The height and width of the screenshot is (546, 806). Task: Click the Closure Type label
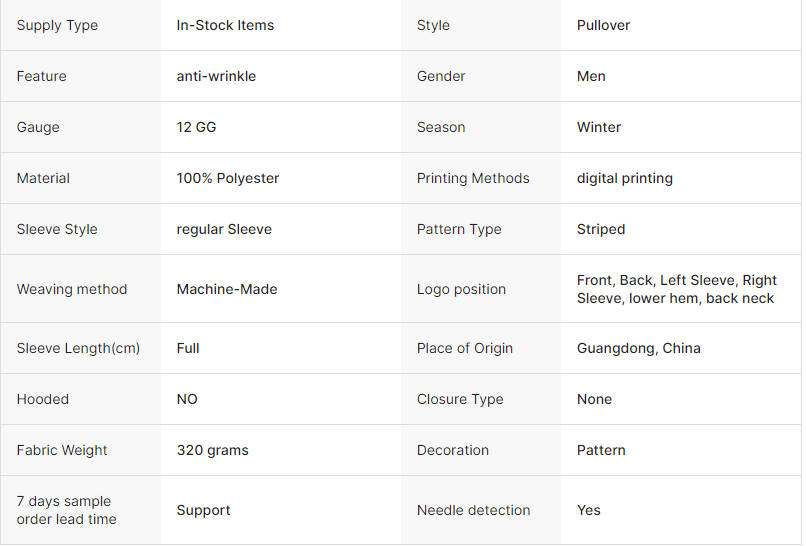[x=460, y=399]
